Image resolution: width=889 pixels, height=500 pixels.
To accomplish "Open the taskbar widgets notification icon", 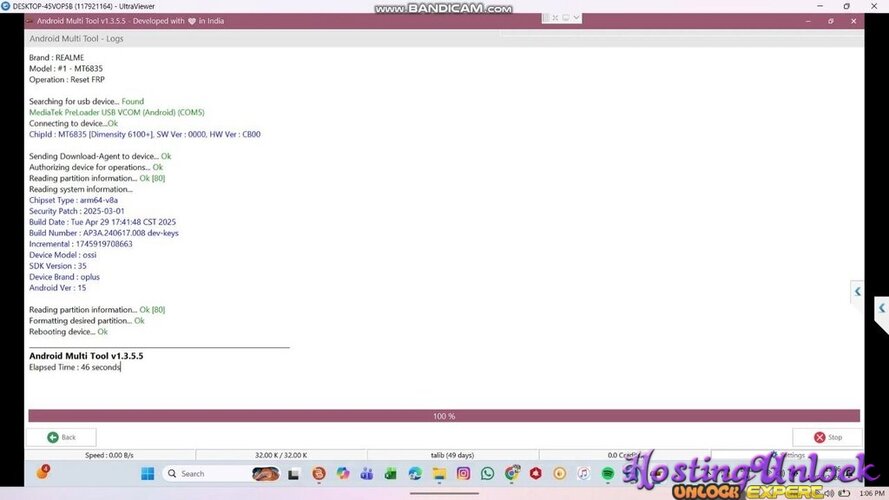I will click(x=43, y=472).
